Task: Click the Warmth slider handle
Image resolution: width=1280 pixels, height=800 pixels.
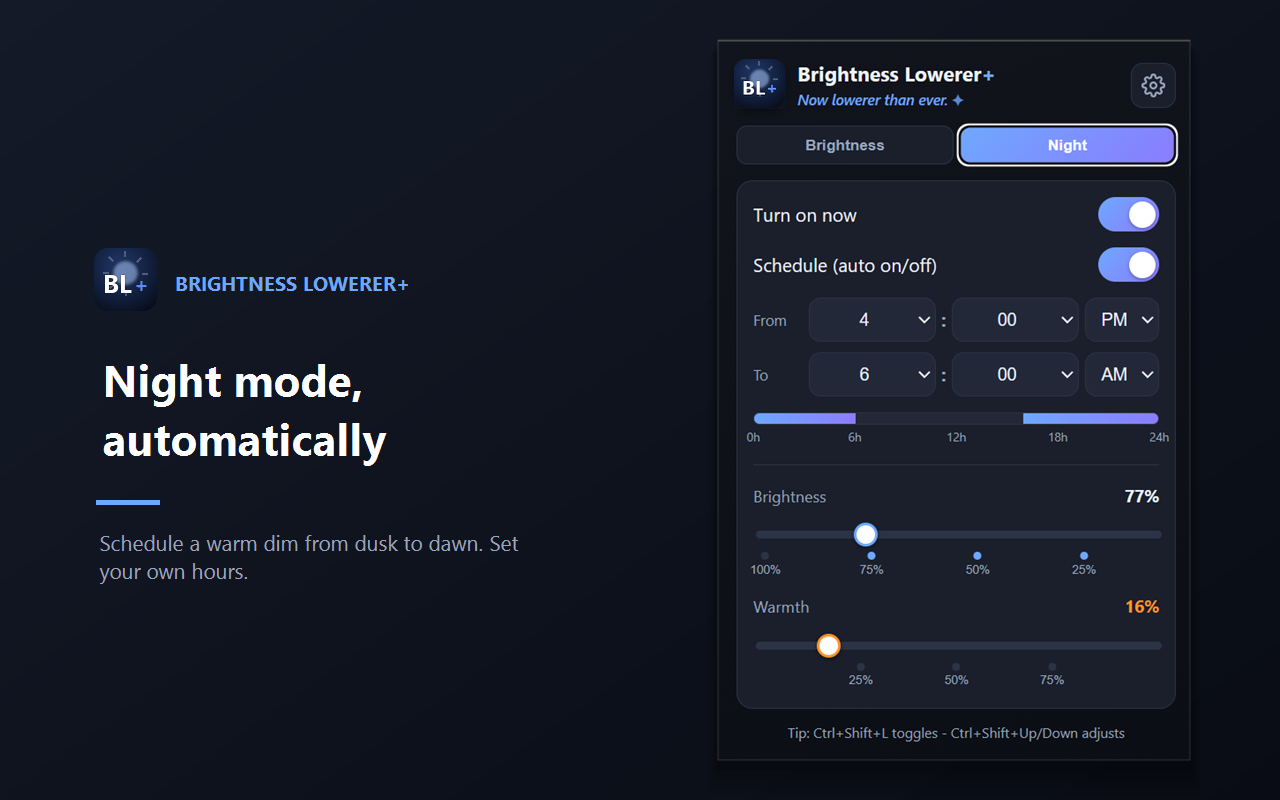Action: pos(828,646)
